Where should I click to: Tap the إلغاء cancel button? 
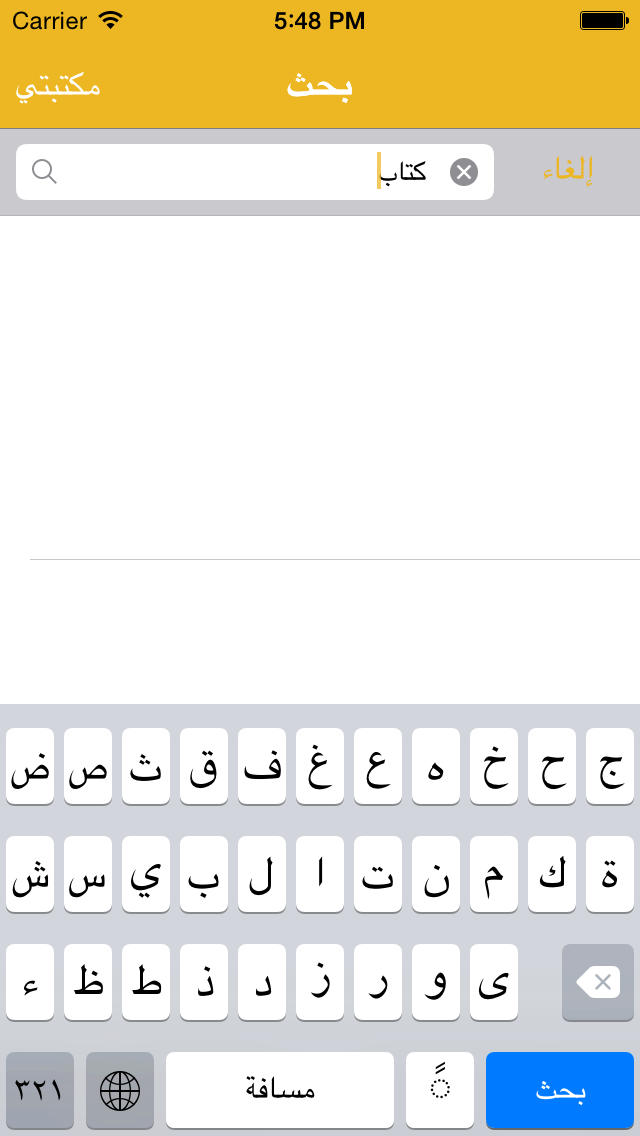(x=568, y=172)
